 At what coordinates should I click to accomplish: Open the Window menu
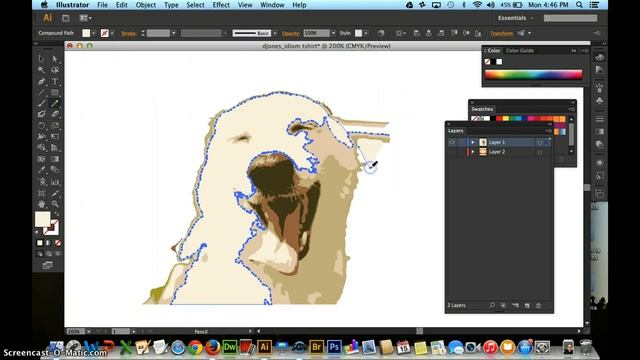(x=272, y=5)
